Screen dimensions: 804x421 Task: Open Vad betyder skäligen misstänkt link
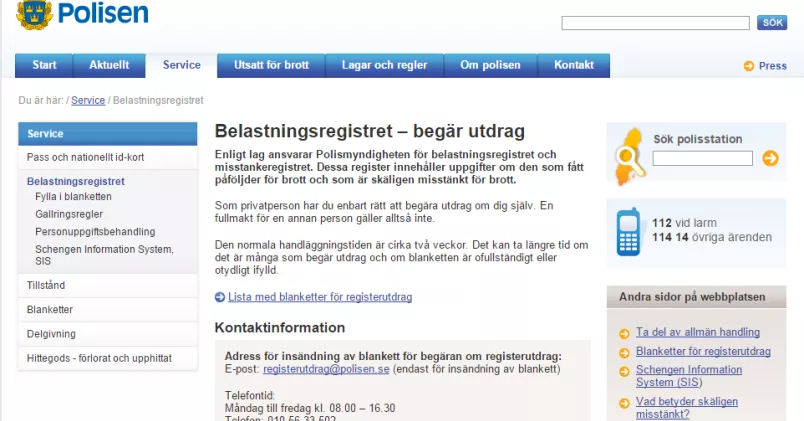click(687, 408)
